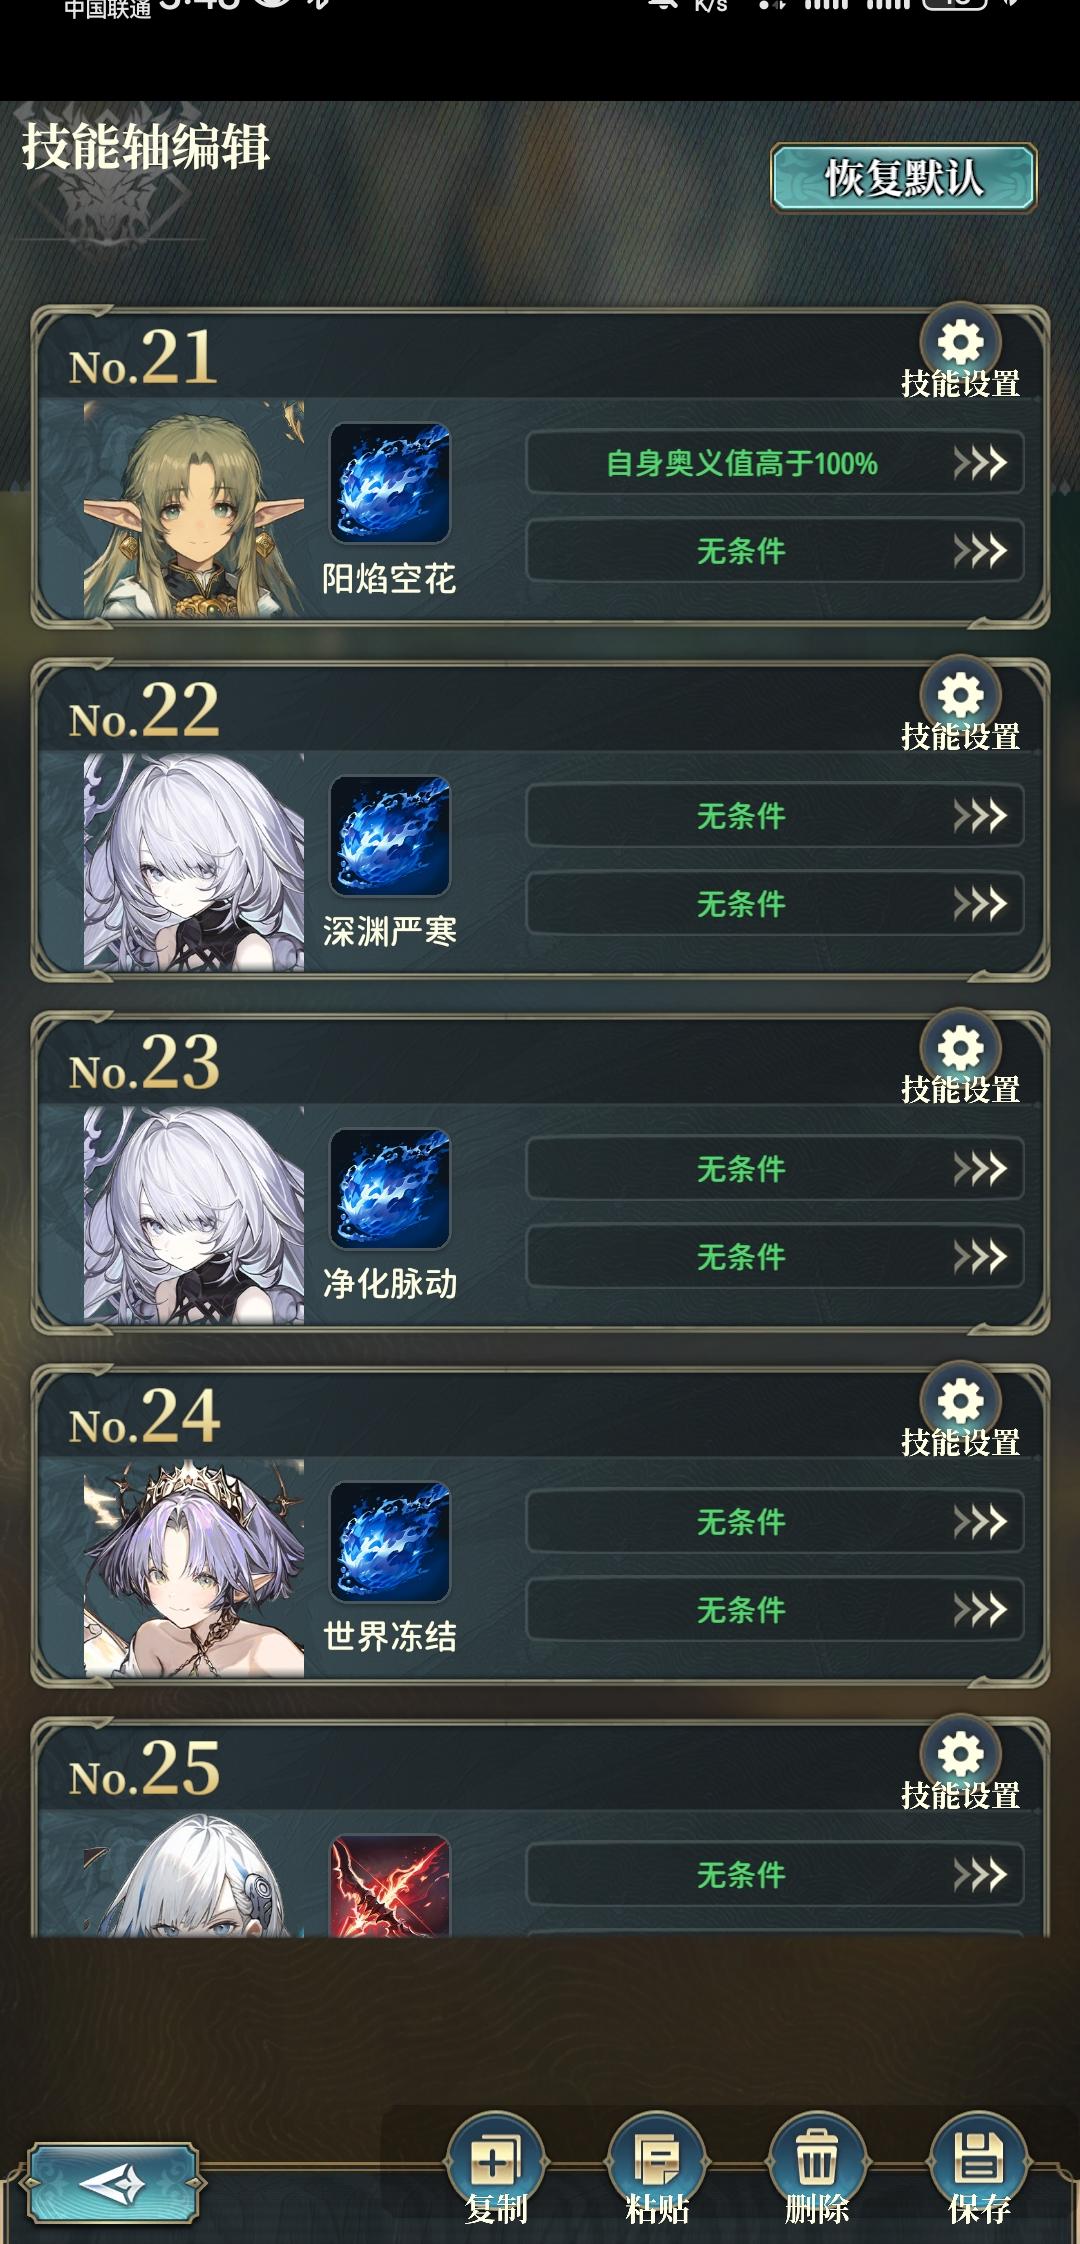This screenshot has height=2244, width=1080.
Task: Tap the 保存 save disk icon
Action: (x=978, y=2160)
